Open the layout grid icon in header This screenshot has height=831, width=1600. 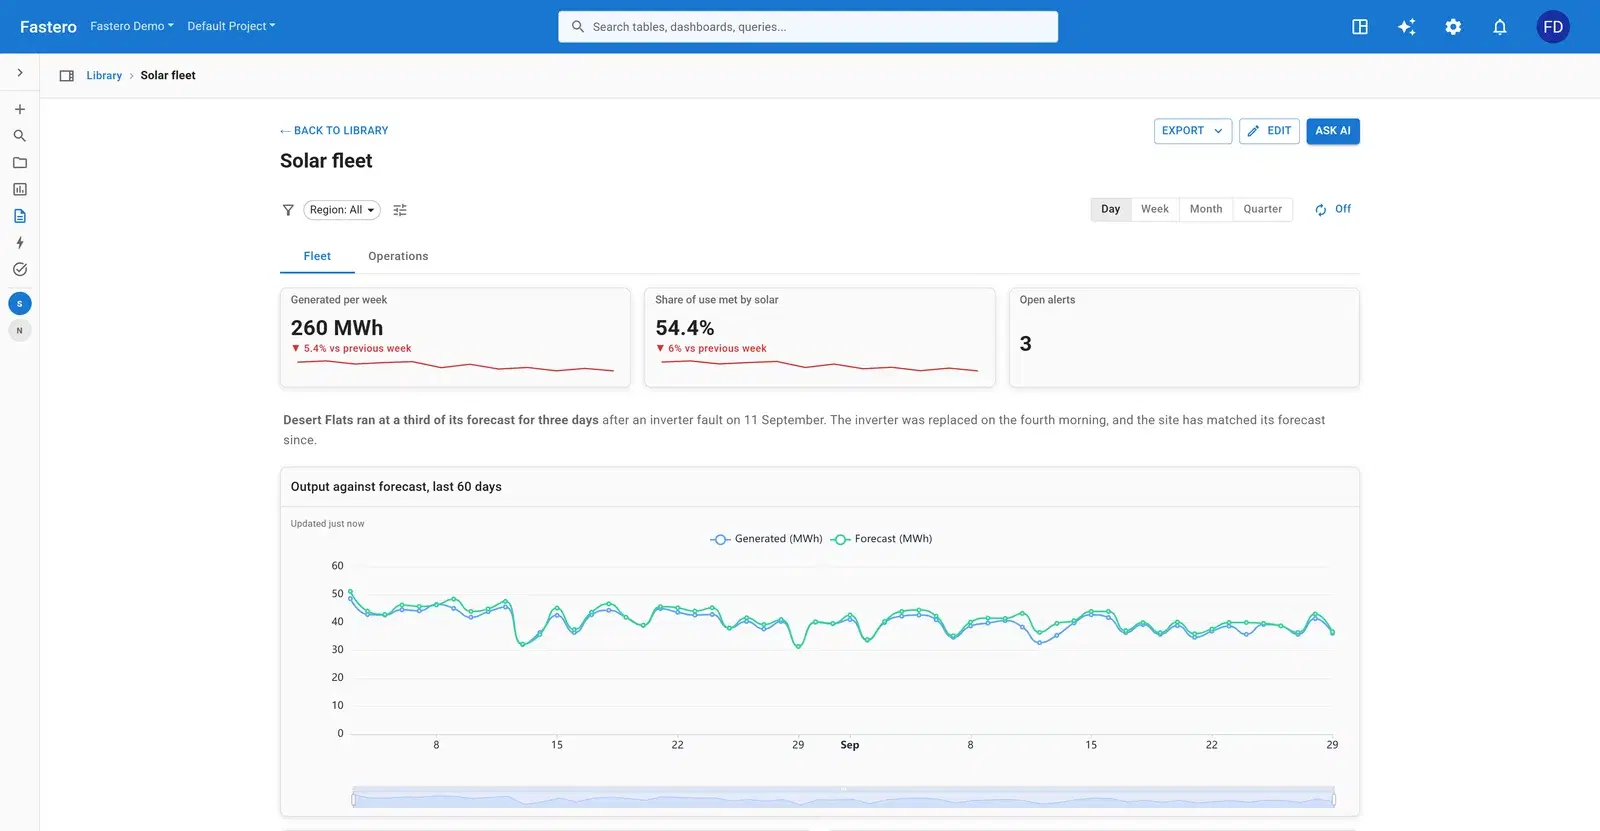click(x=1360, y=27)
